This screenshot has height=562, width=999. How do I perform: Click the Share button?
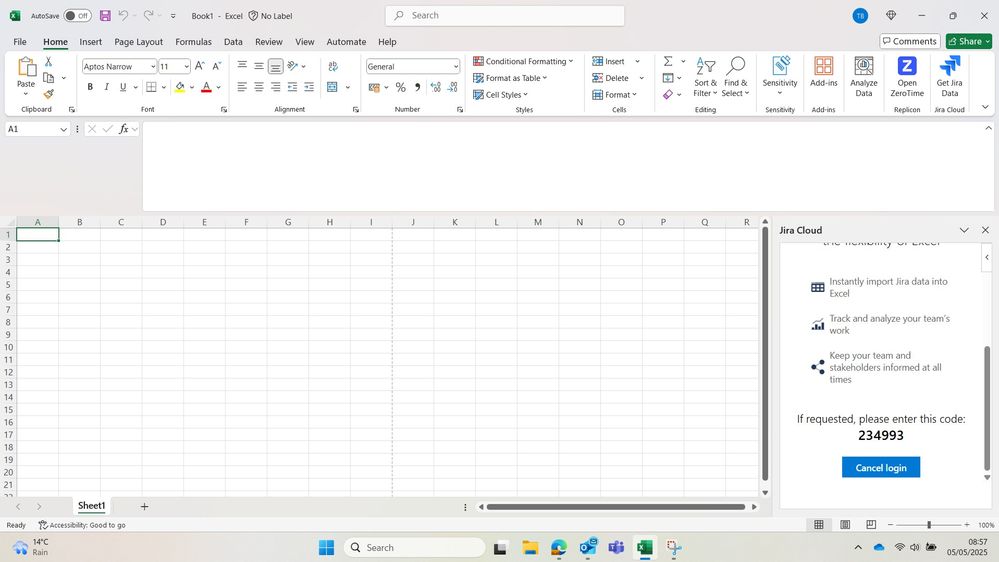(968, 41)
